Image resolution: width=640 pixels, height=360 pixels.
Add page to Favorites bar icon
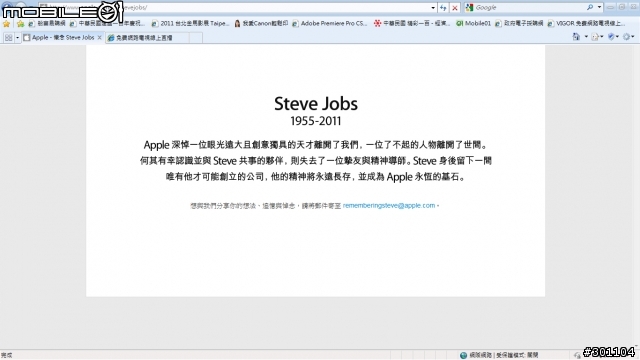tap(20, 24)
